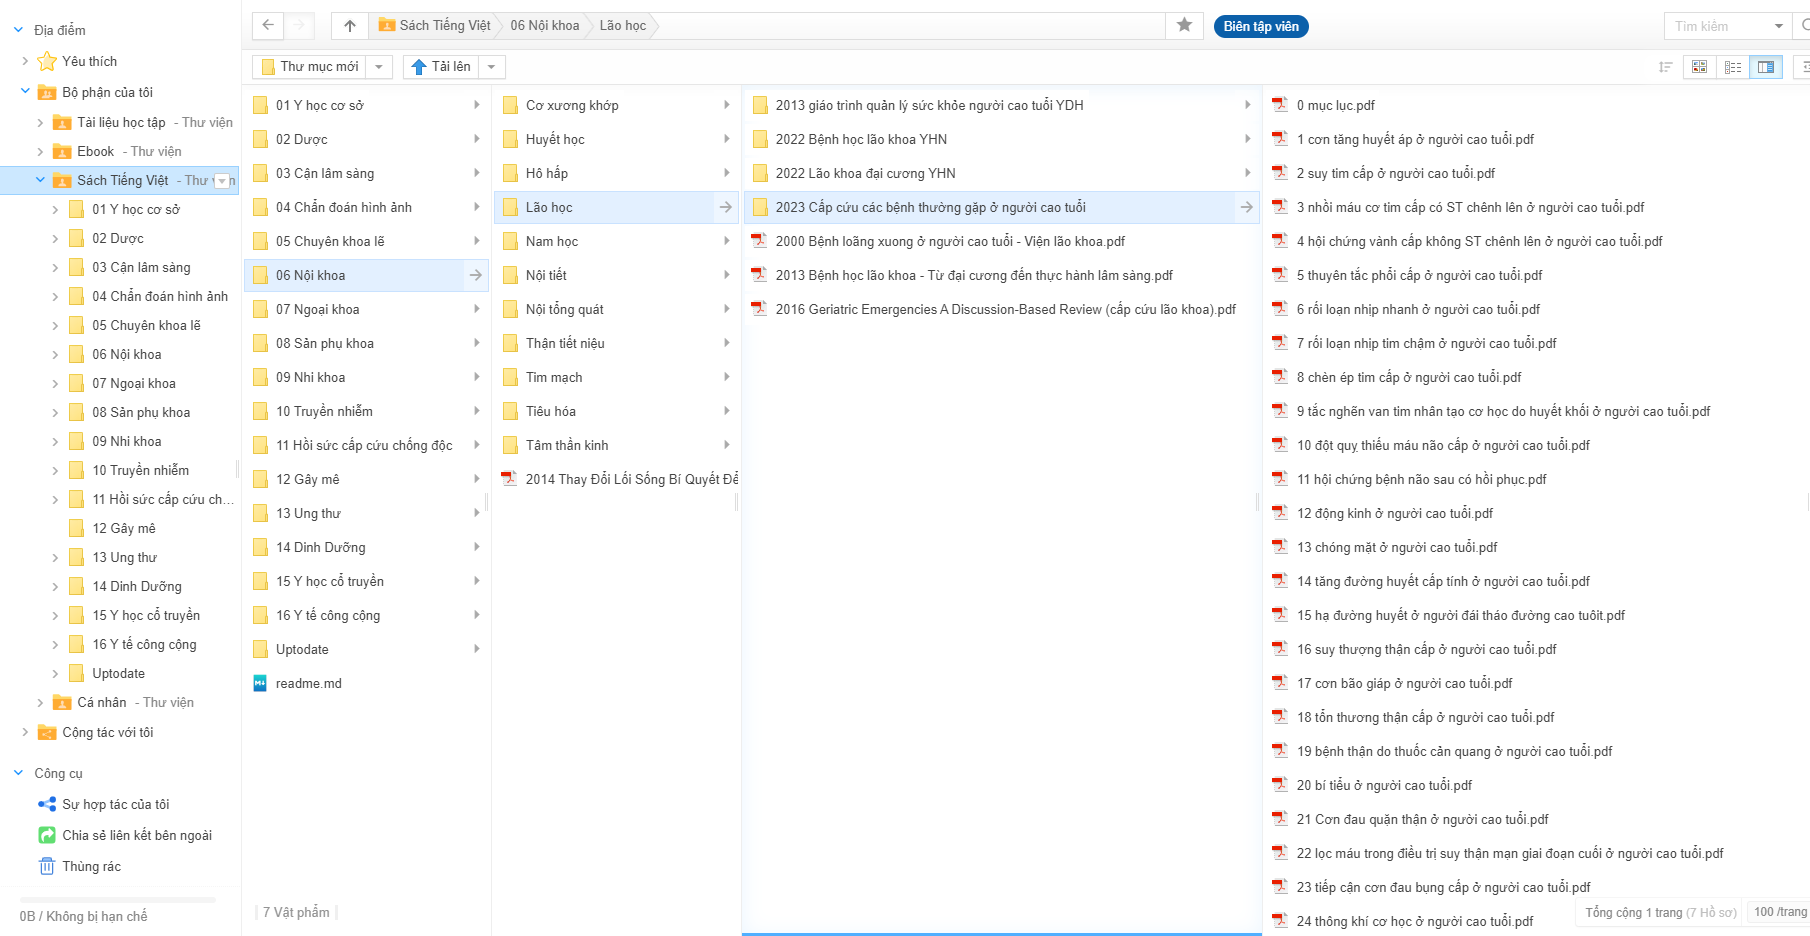1810x936 pixels.
Task: Select Lão học in the breadcrumb
Action: pos(623,26)
